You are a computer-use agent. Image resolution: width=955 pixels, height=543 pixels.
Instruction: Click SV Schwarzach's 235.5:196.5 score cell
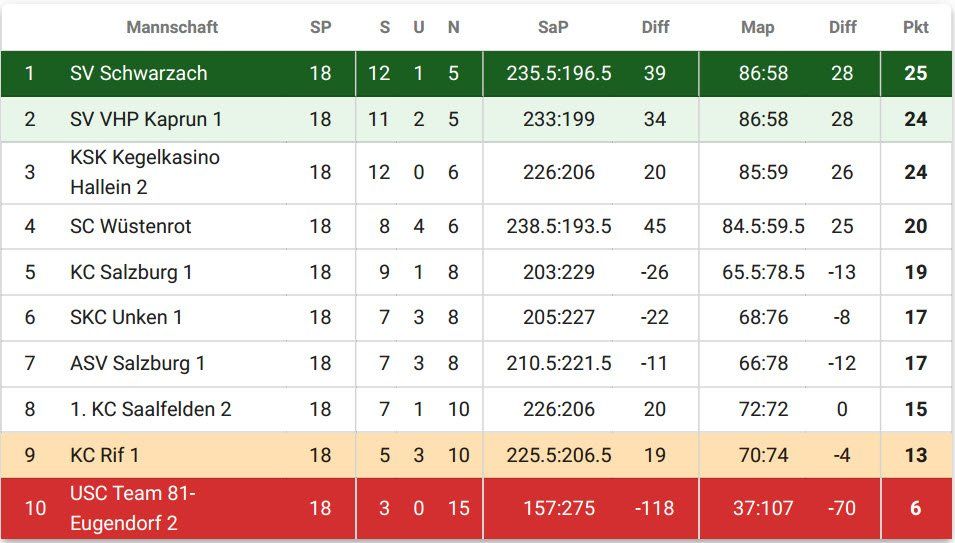coord(559,73)
